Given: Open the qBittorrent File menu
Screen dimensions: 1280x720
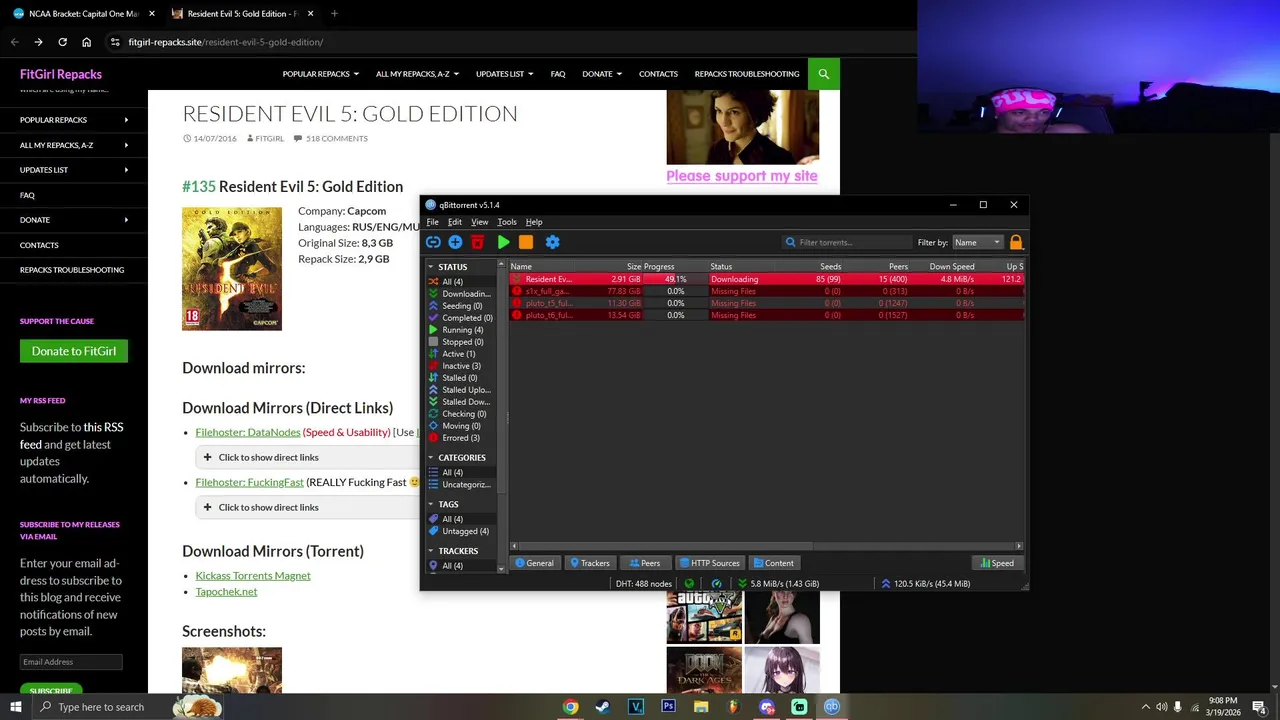Looking at the screenshot, I should pos(433,222).
